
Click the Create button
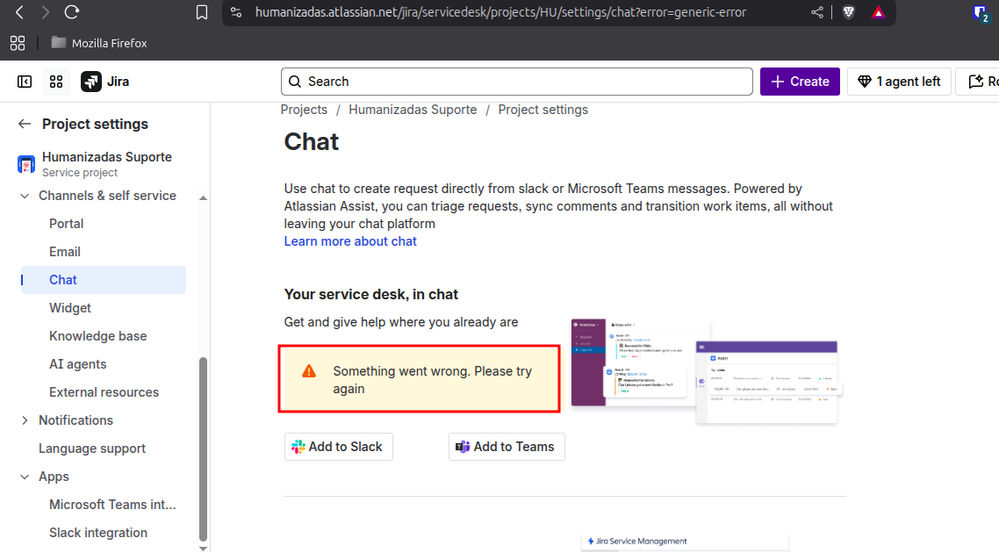pyautogui.click(x=800, y=82)
